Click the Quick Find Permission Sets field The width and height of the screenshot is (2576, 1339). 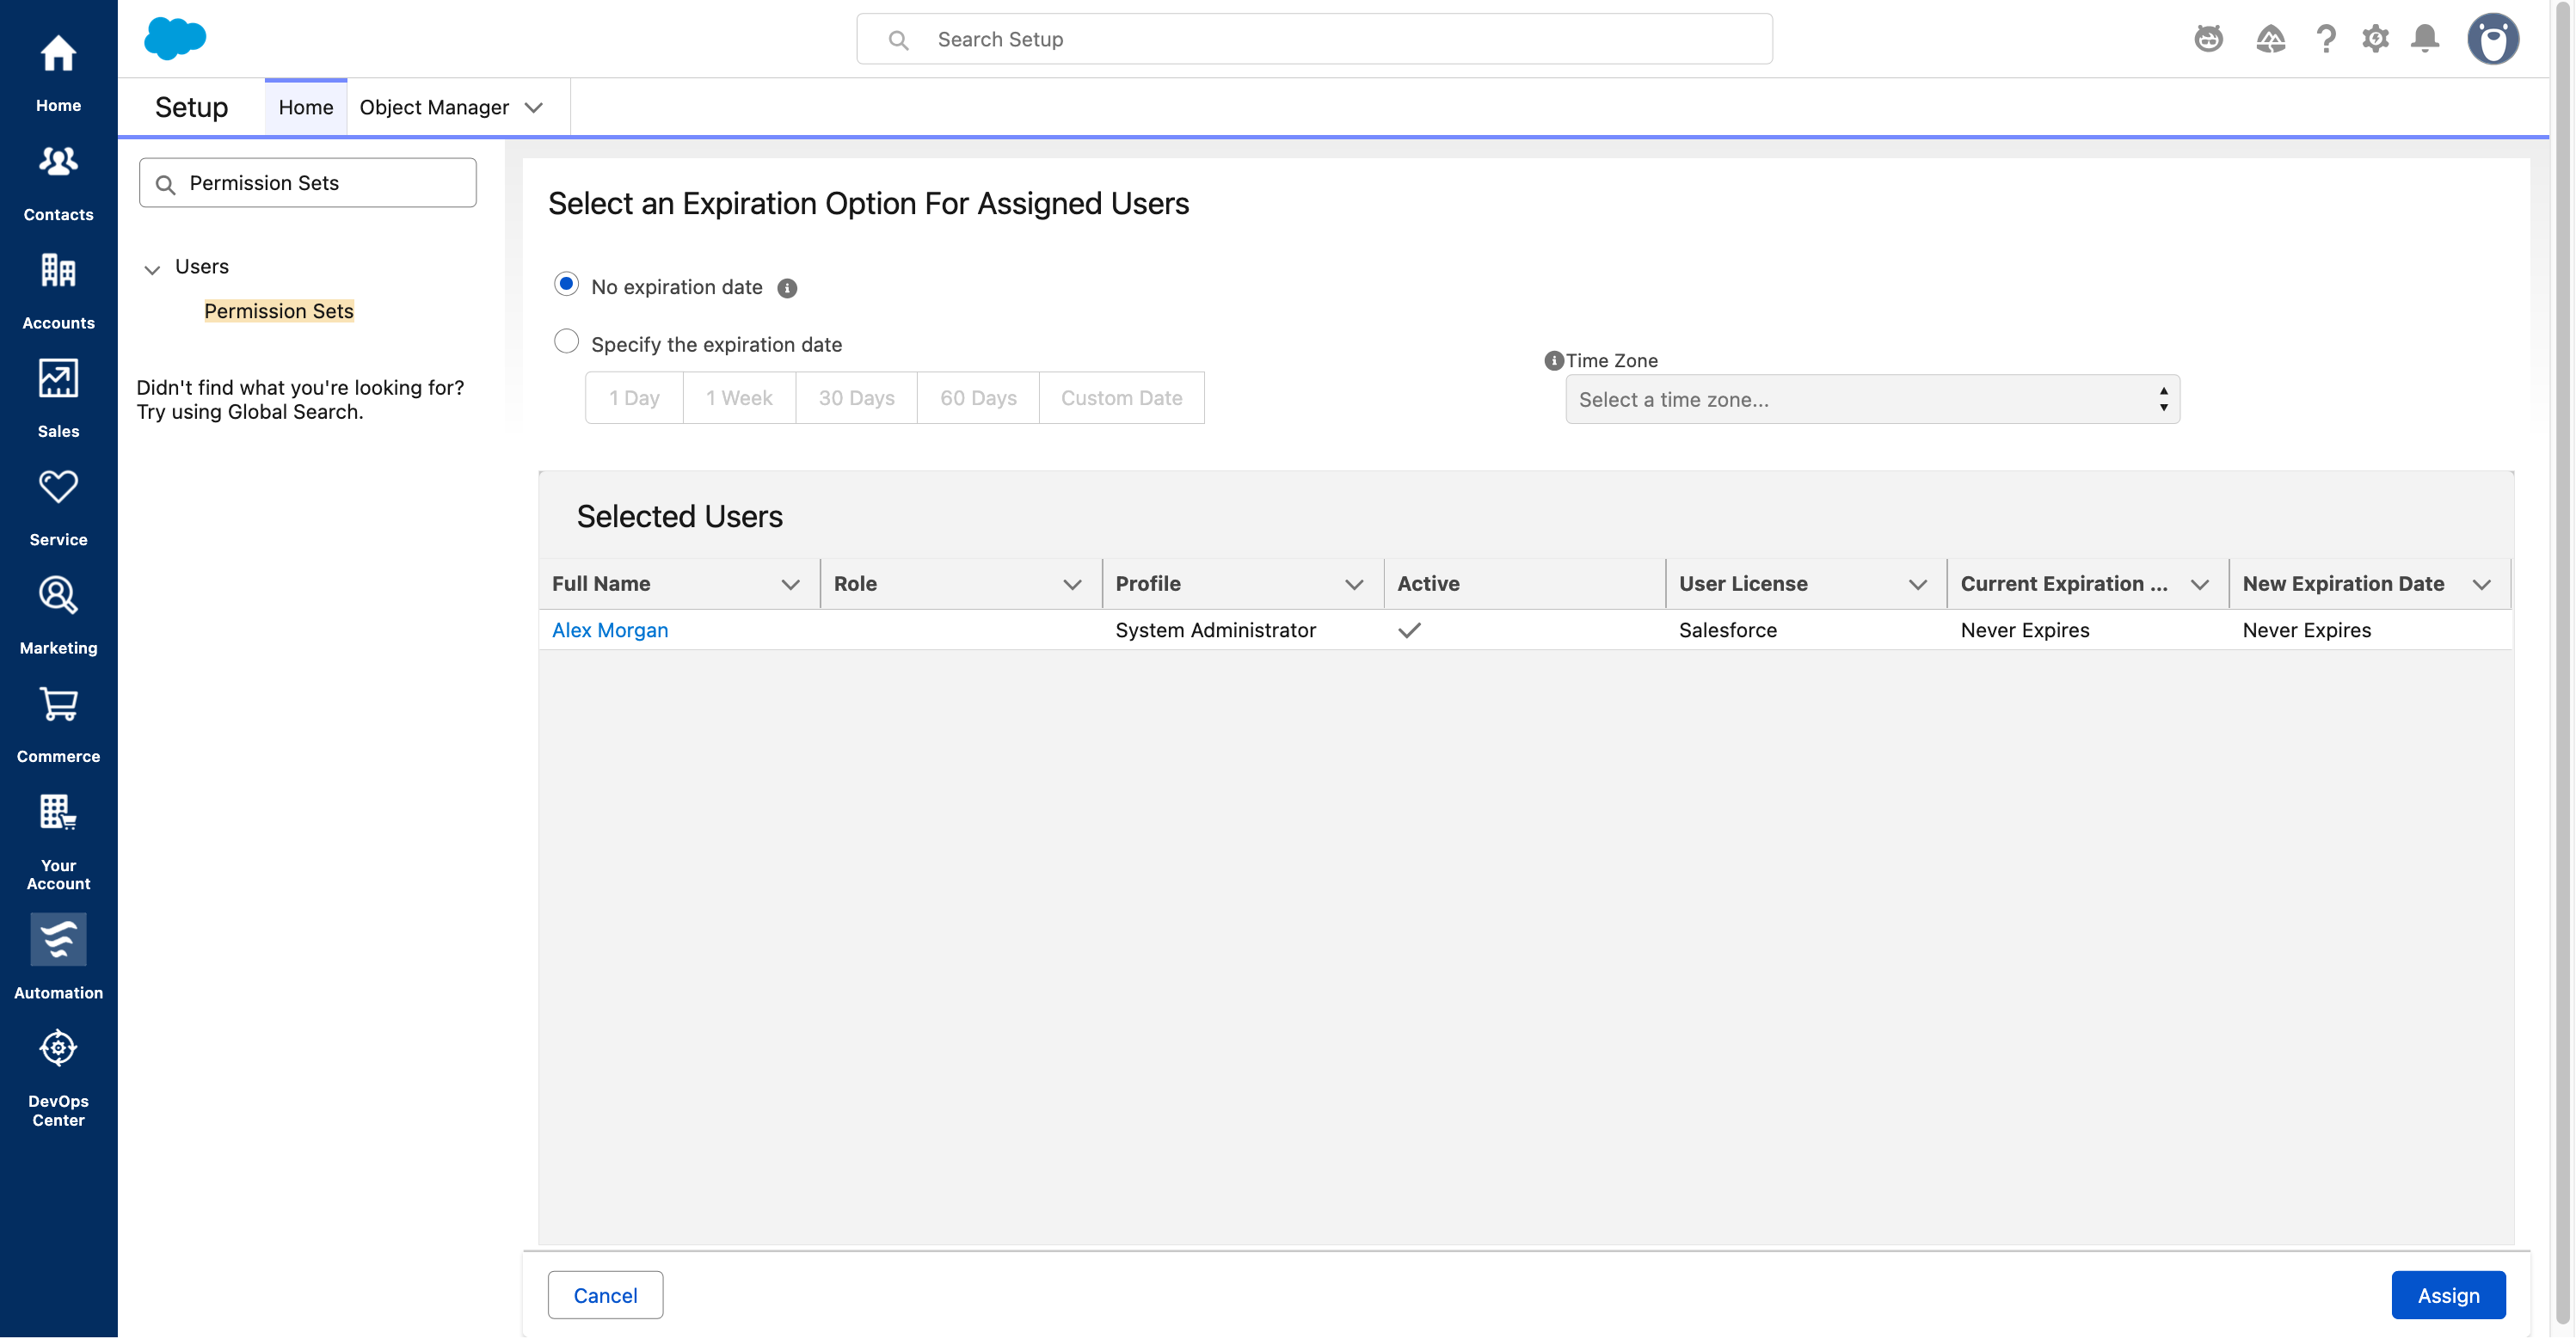tap(307, 183)
